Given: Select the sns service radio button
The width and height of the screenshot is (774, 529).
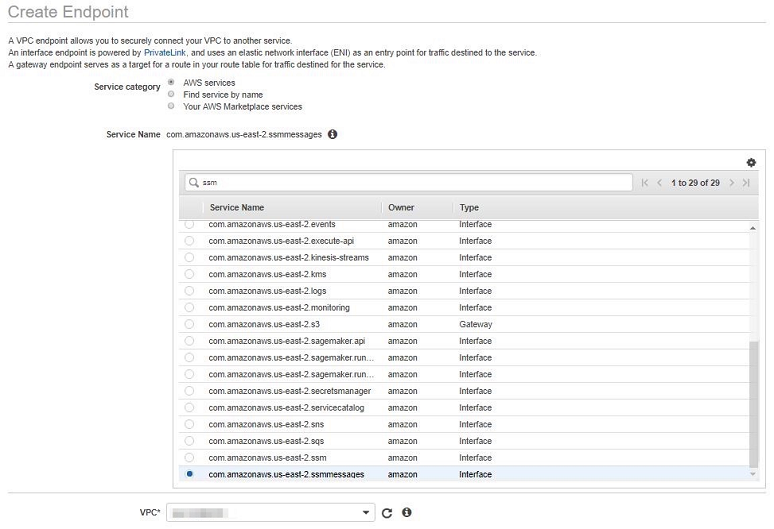Looking at the screenshot, I should 189,424.
